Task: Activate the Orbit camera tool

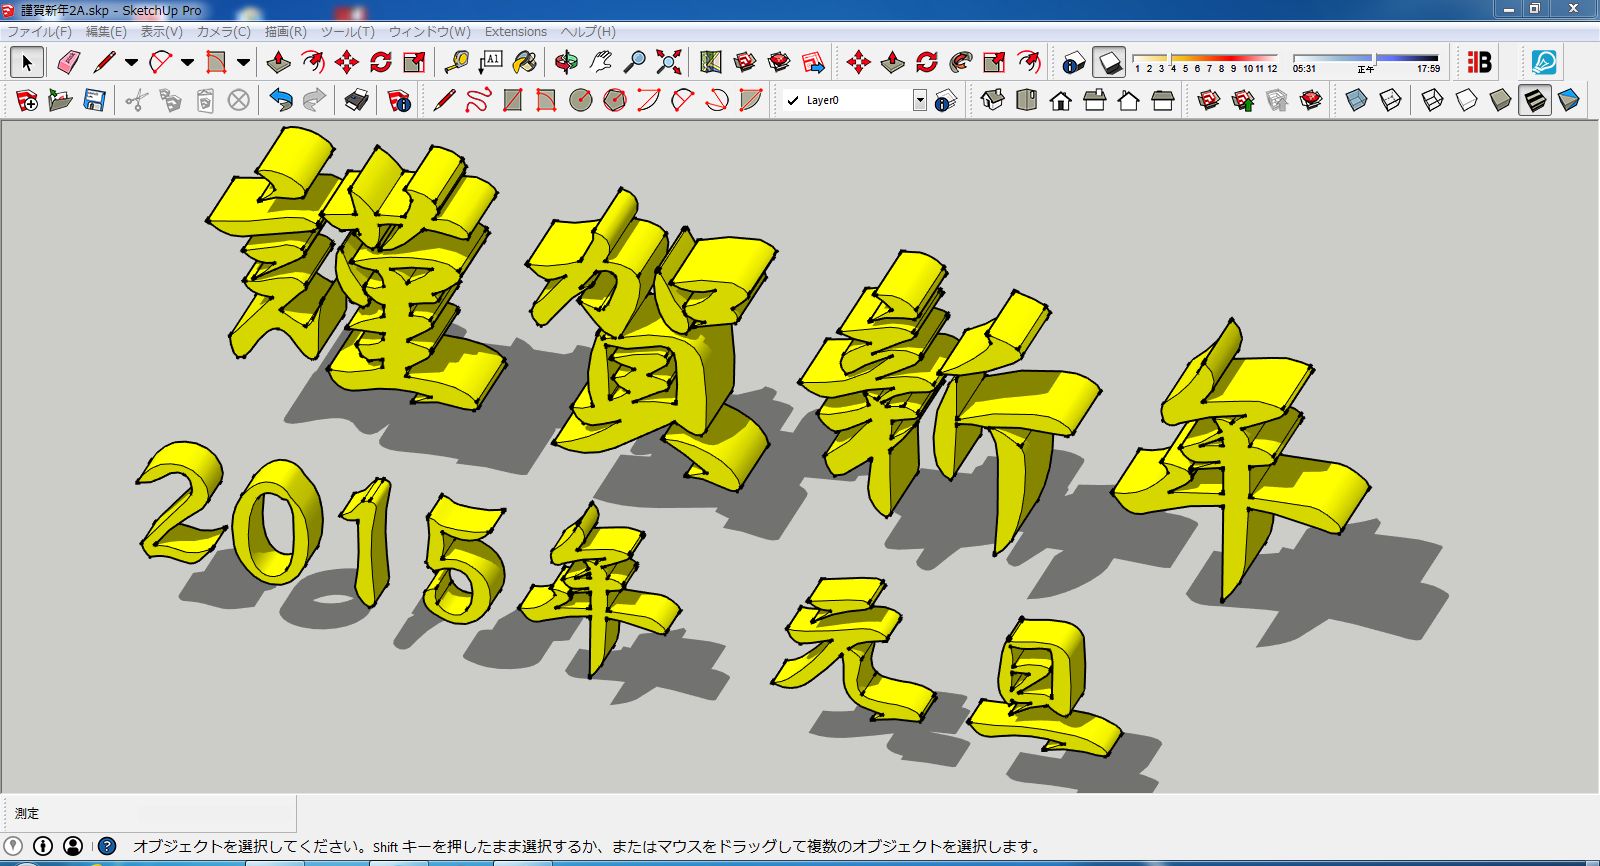Action: click(566, 63)
